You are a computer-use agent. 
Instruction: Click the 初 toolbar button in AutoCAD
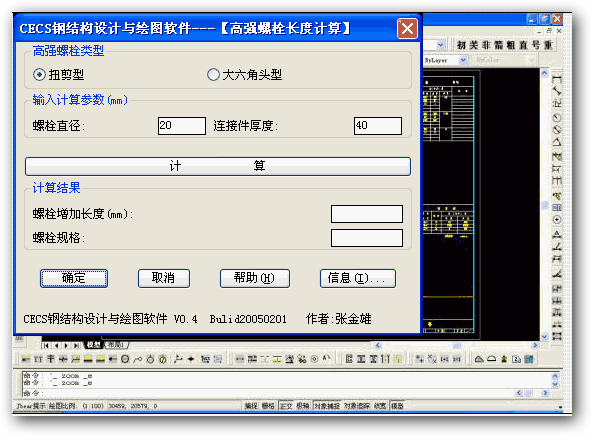click(x=461, y=45)
